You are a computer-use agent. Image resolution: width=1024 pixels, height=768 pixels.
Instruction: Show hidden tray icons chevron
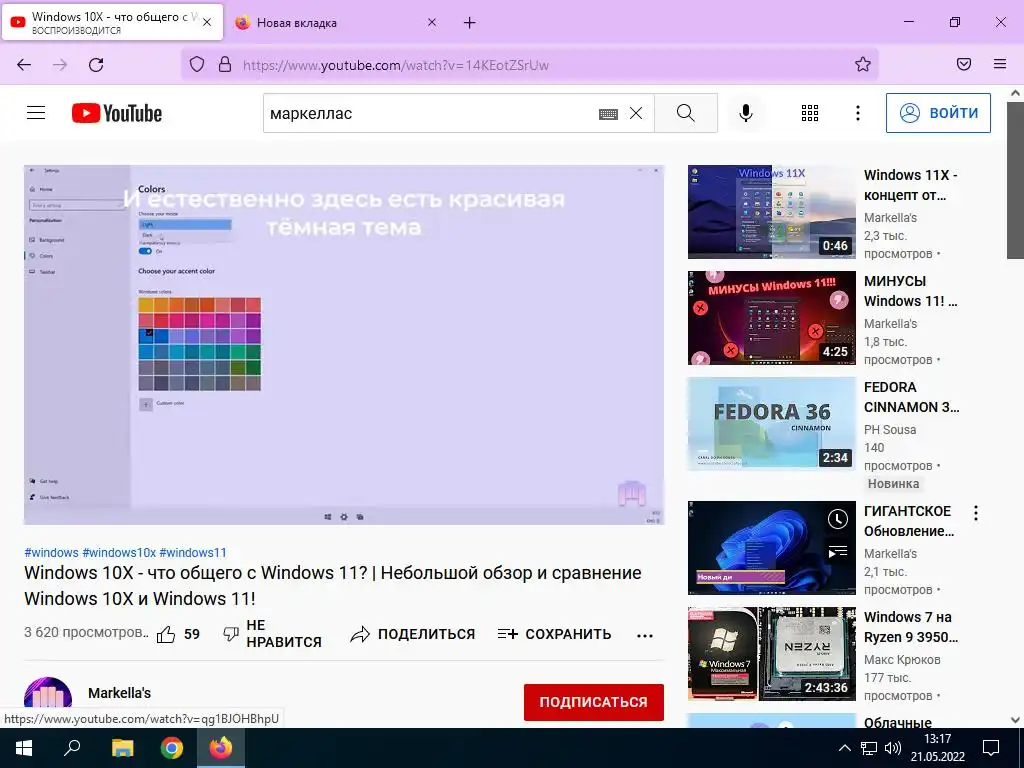tap(844, 748)
